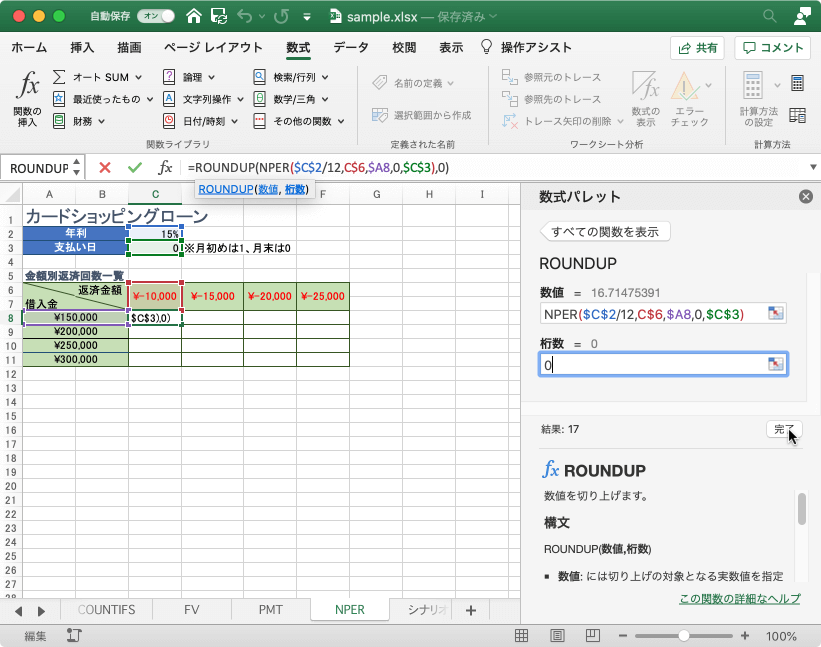Click Create from Selection (選択範囲から作成) icon
Viewport: 821px width, 647px height.
[x=380, y=115]
